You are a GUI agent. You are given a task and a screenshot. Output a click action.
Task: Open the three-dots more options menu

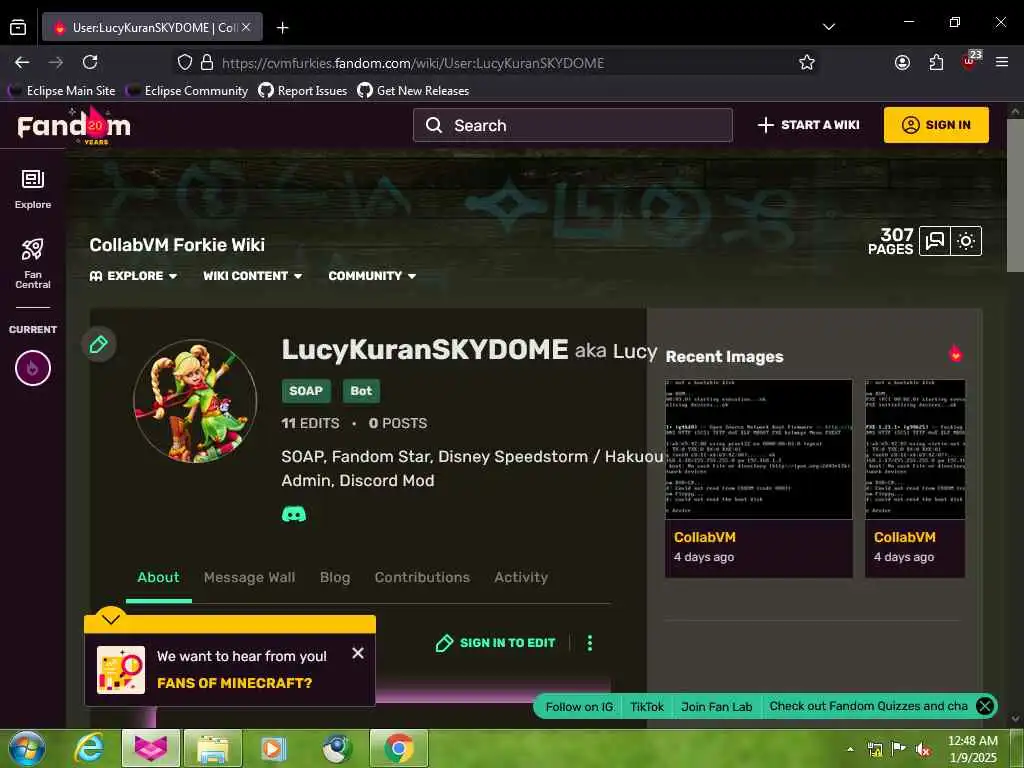coord(590,643)
